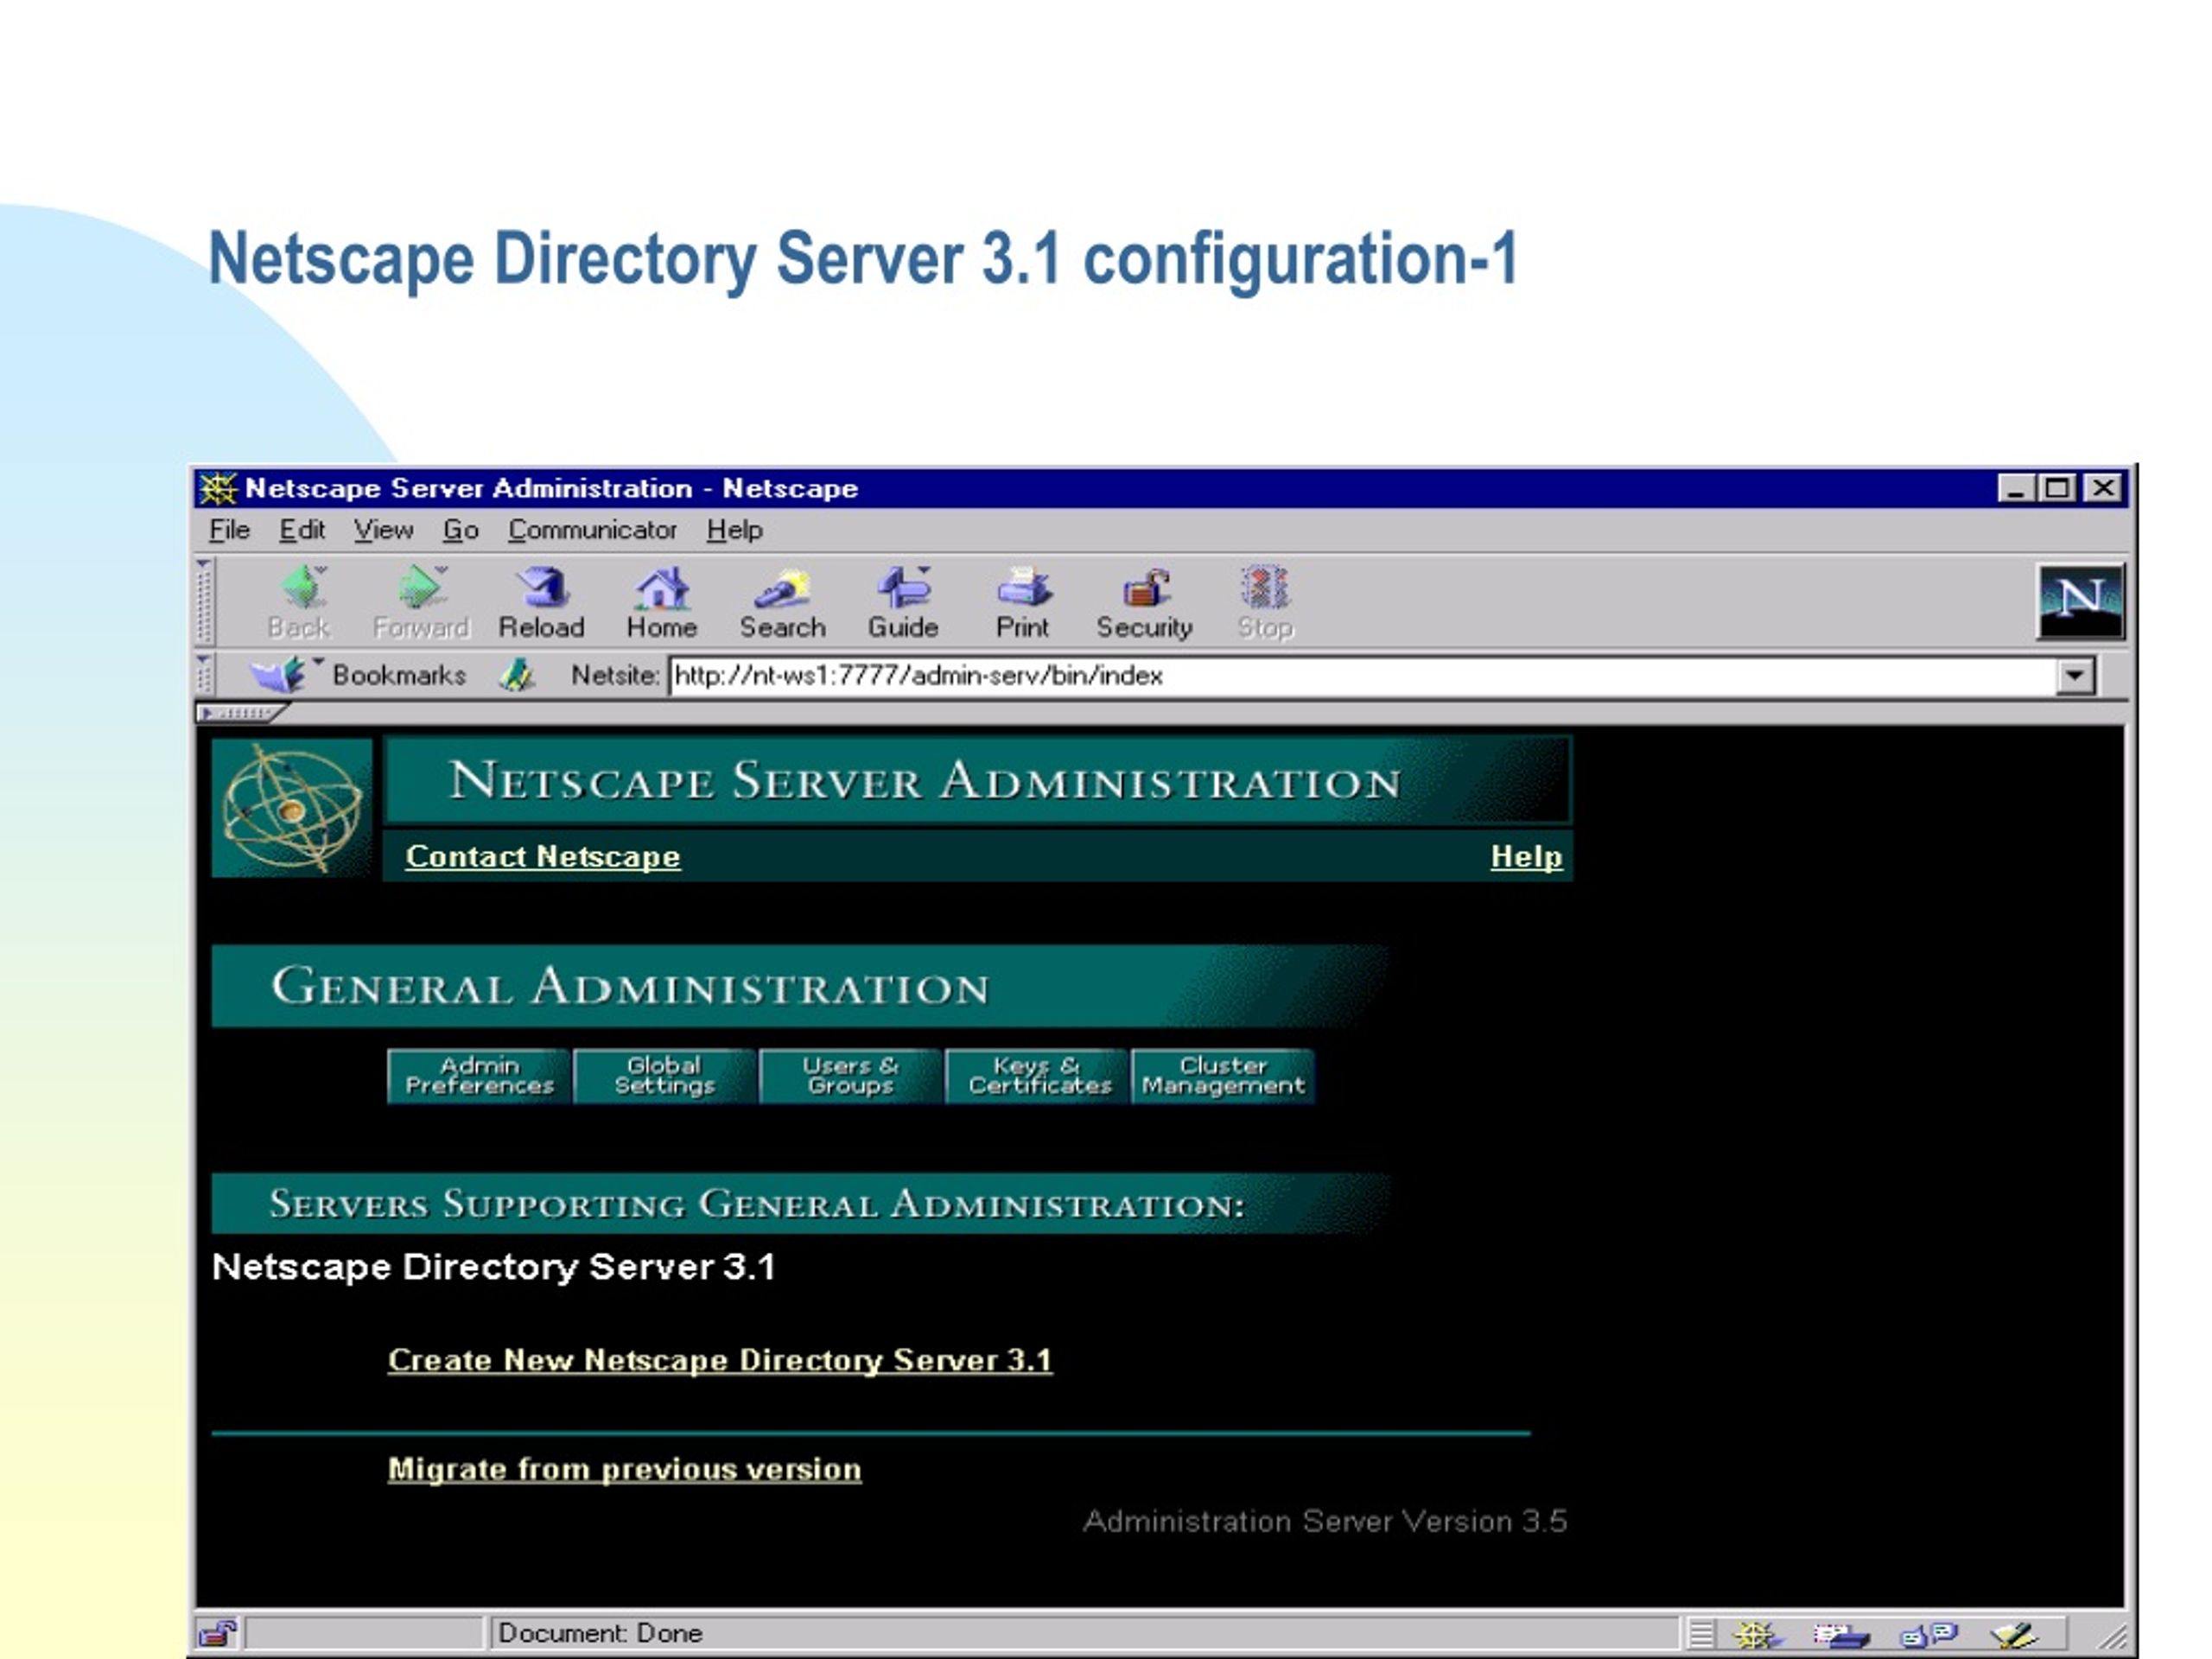Screen dimensions: 2212x1659
Task: Open the View menu
Action: click(x=383, y=530)
